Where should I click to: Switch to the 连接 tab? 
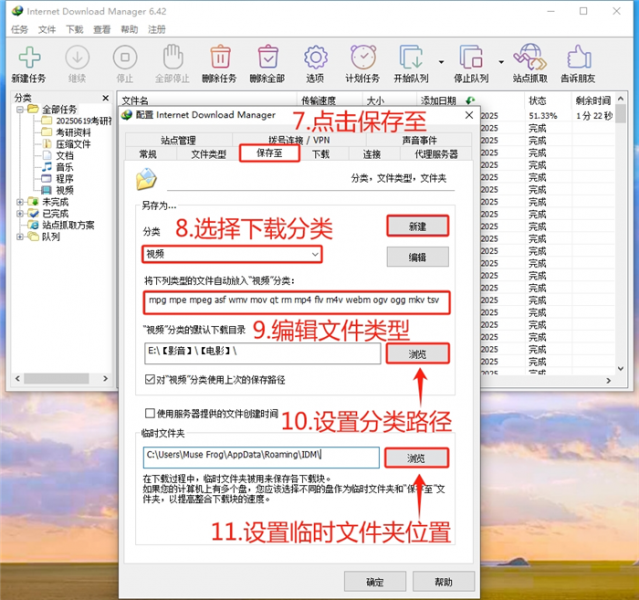coord(372,154)
